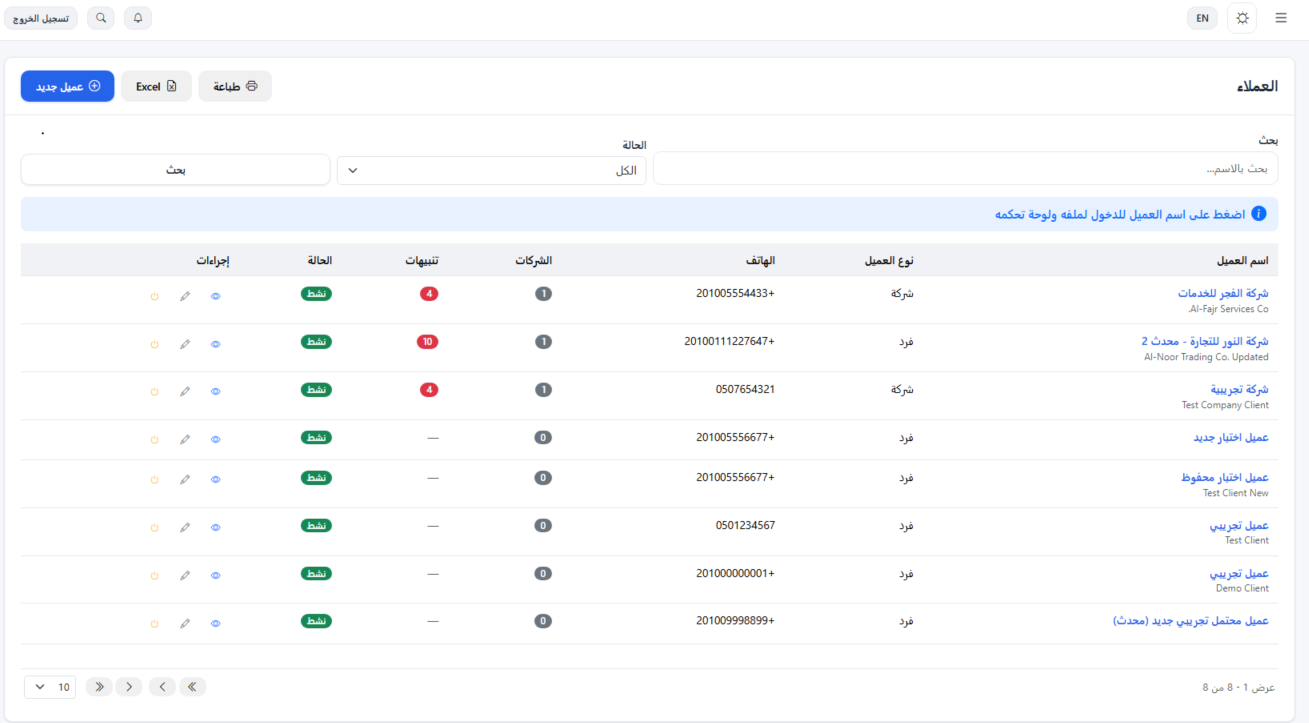View شركة الفجر للخدمات with the eye icon
This screenshot has width=1309, height=723.
pos(216,296)
